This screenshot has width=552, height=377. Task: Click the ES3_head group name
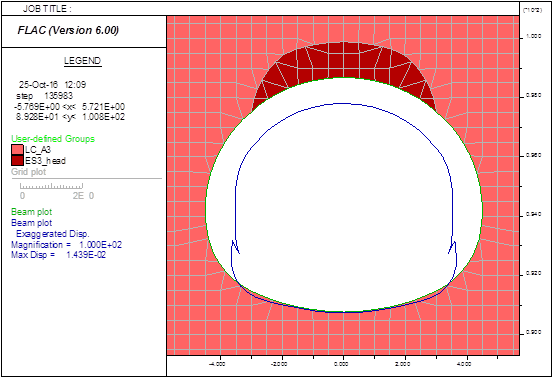(45, 161)
